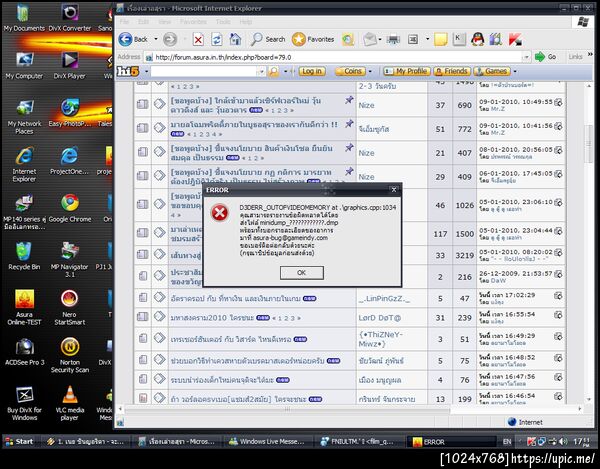Open author Nize link in 37-reply row
600x469 pixels.
point(366,105)
